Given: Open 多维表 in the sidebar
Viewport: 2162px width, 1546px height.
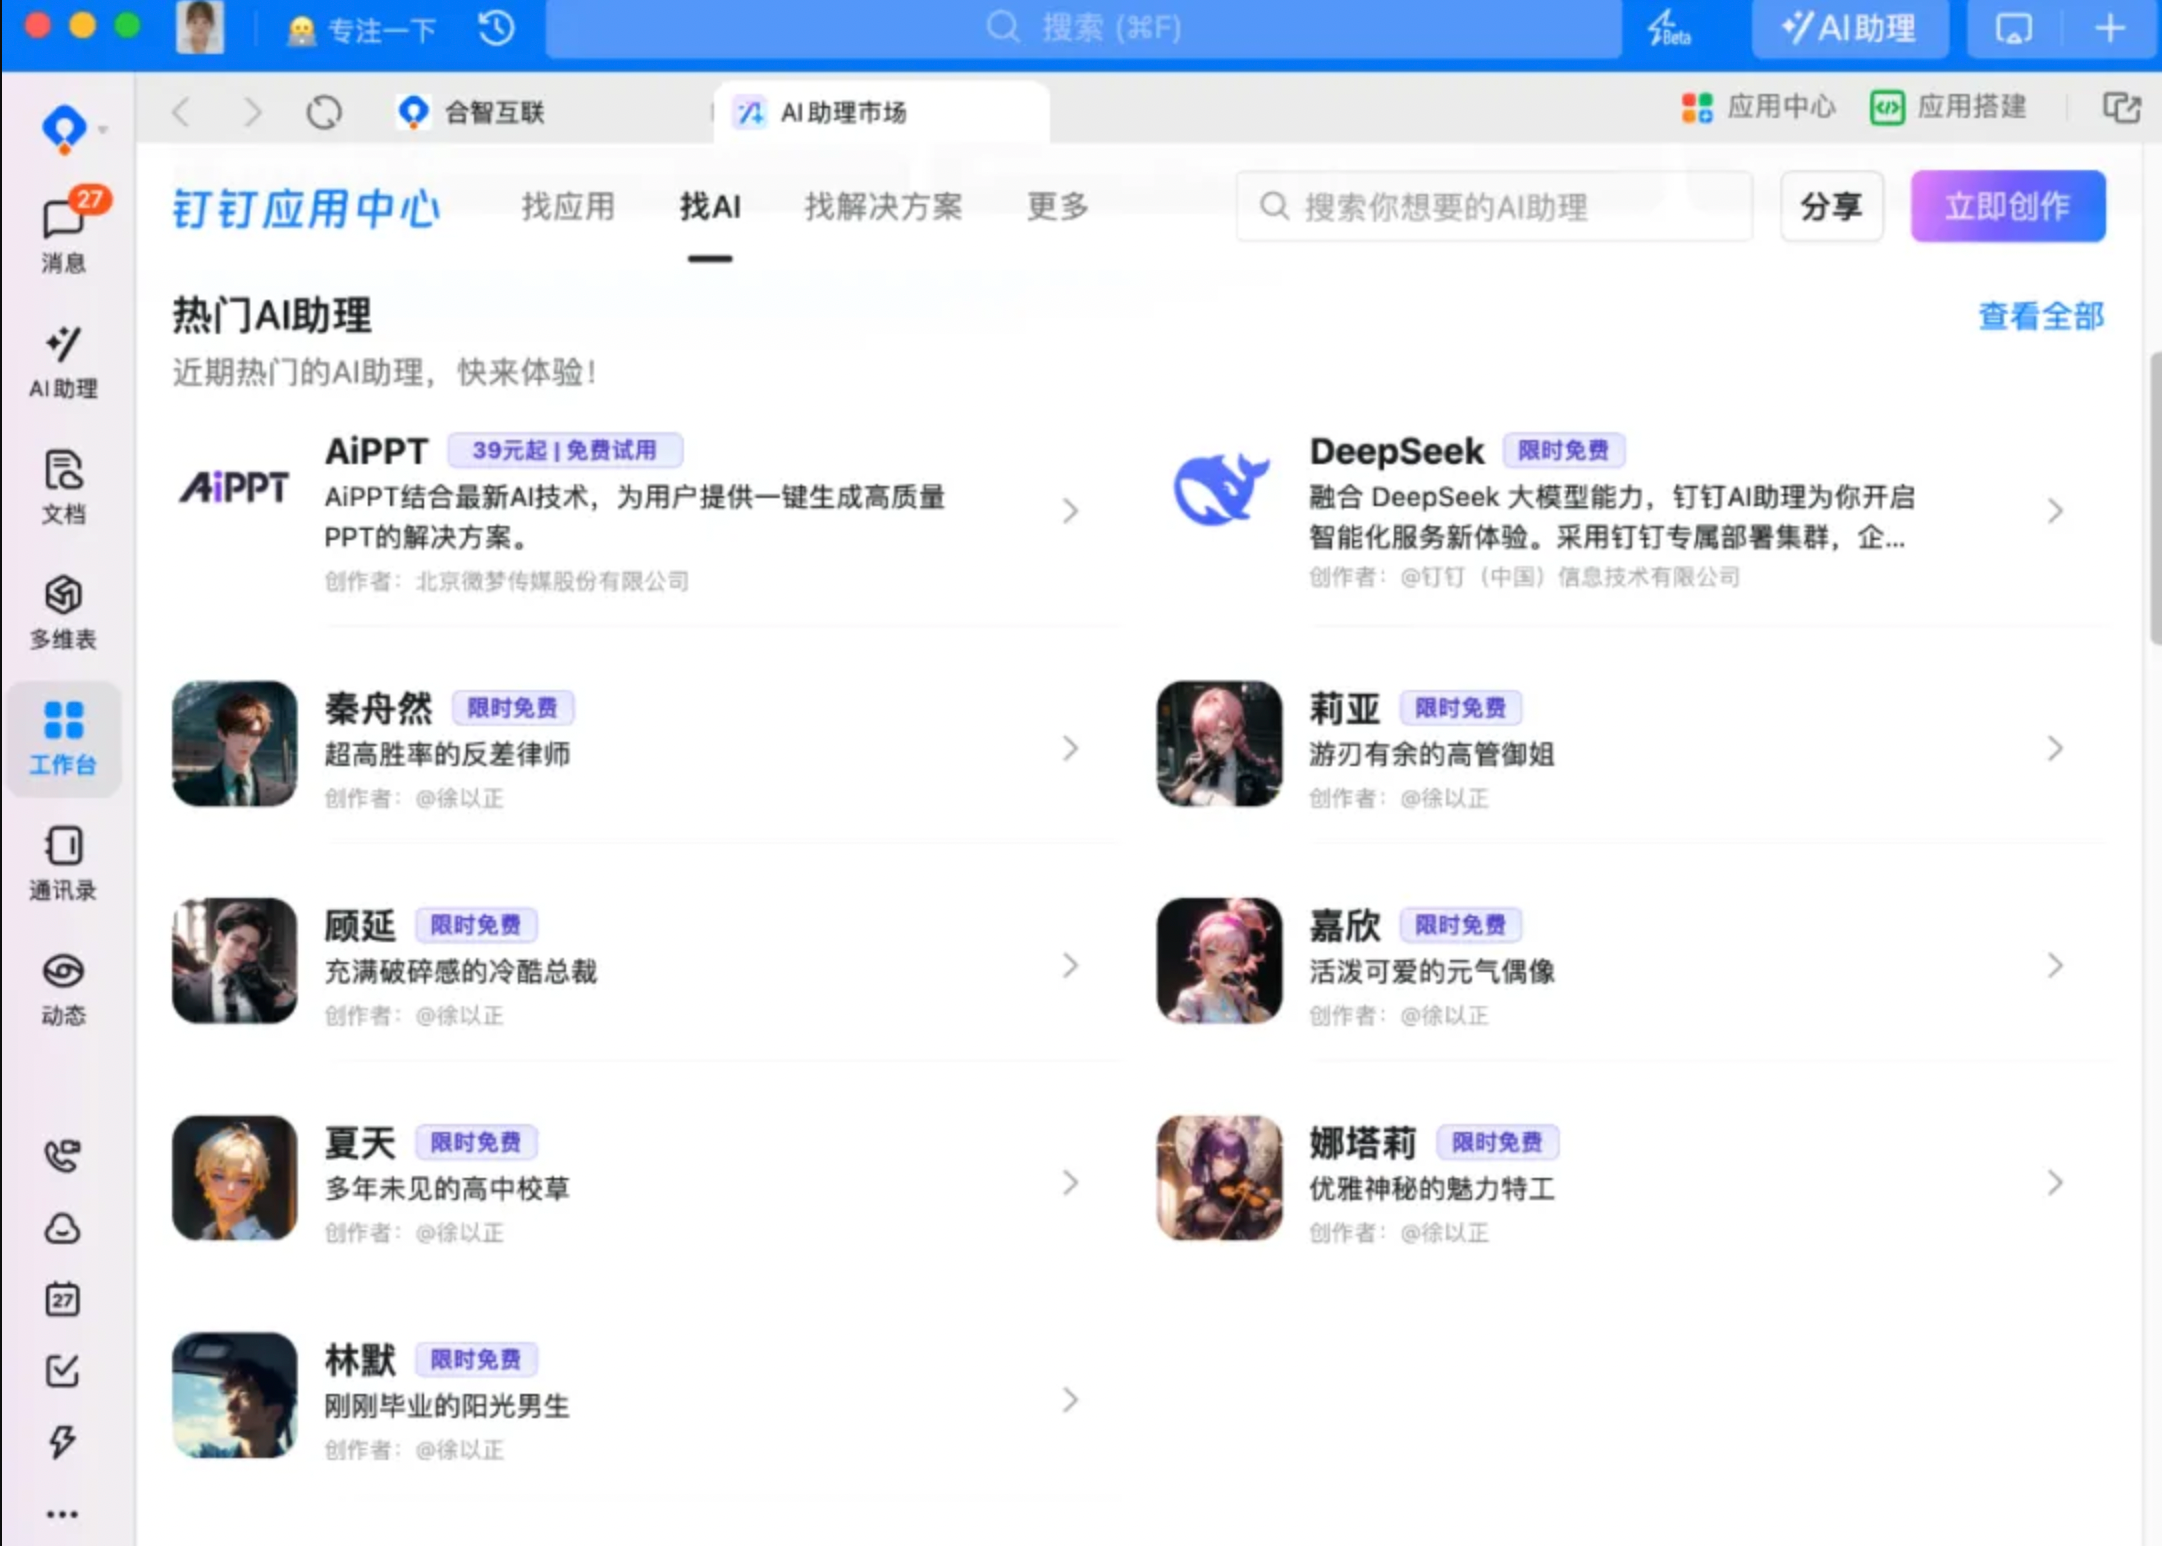Looking at the screenshot, I should coord(63,612).
